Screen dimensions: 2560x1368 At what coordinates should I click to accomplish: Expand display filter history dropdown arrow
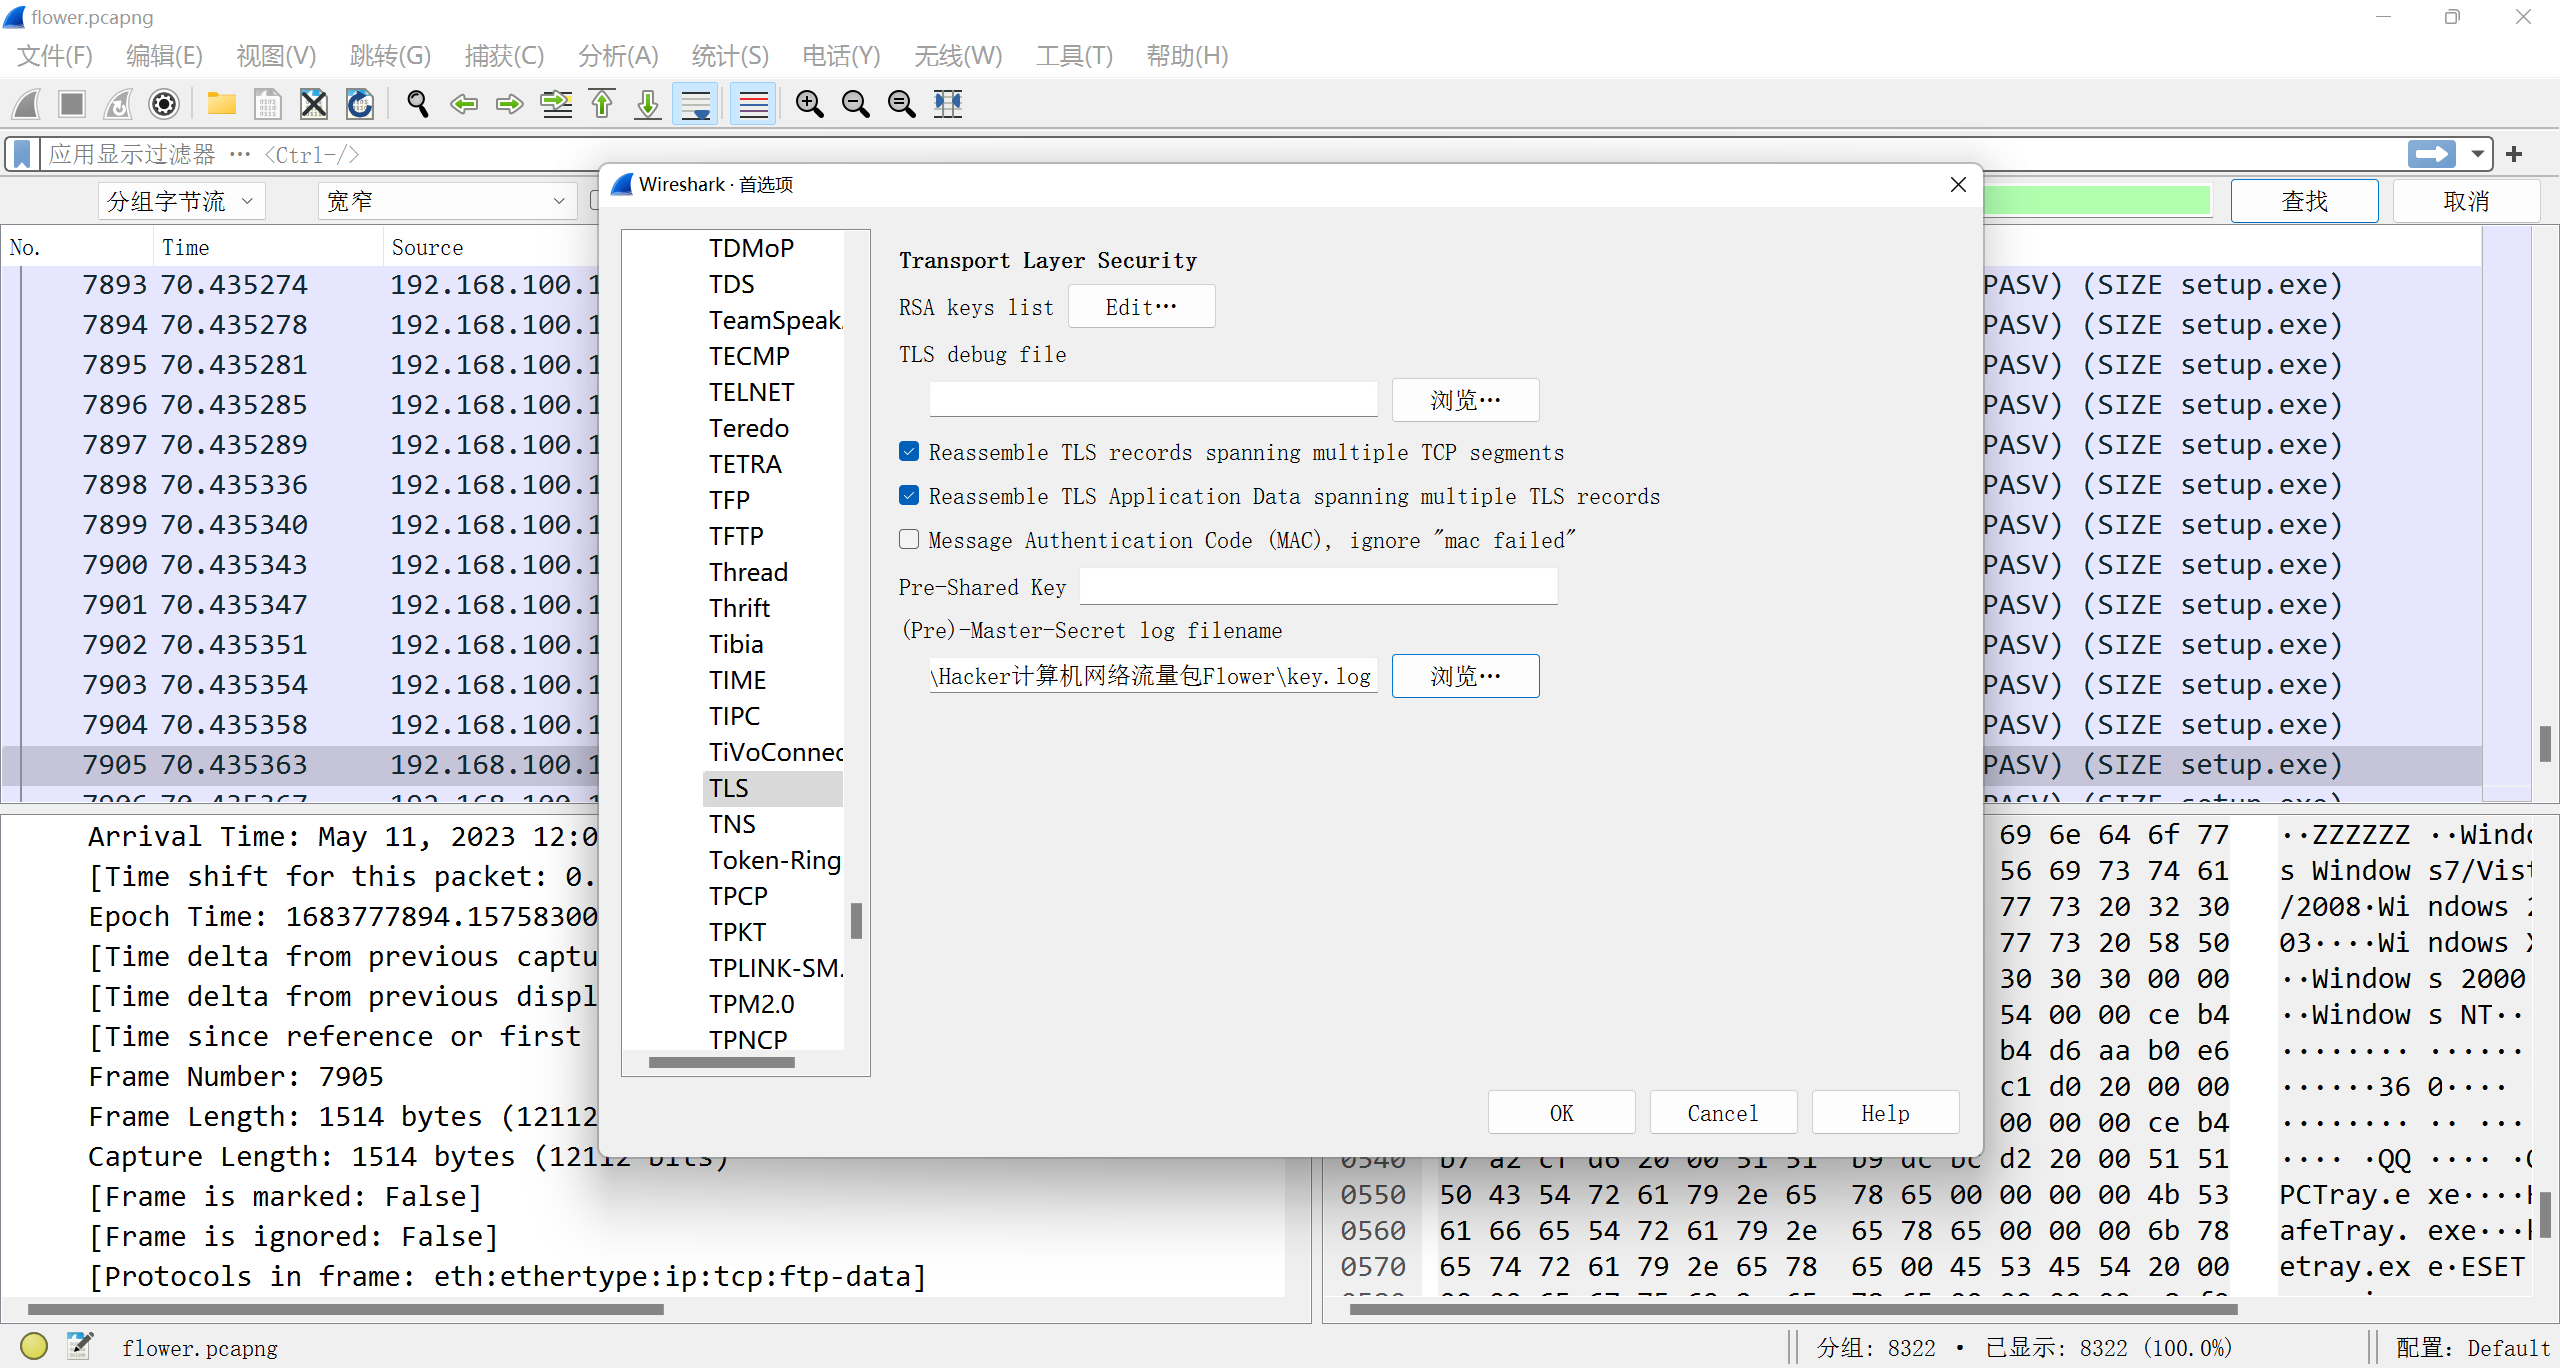pos(2478,154)
